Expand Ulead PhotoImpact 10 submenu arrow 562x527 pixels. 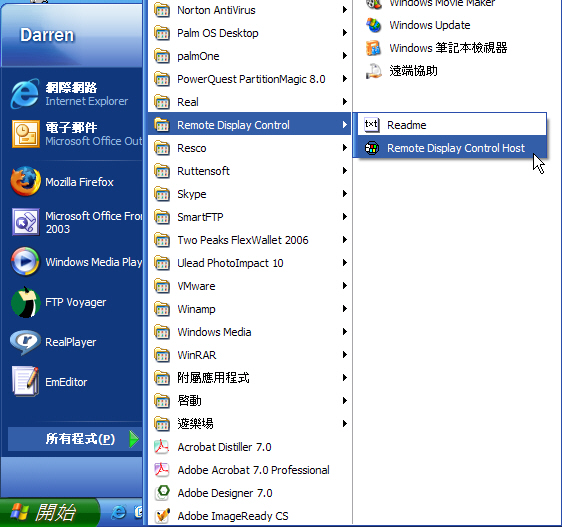pyautogui.click(x=344, y=263)
